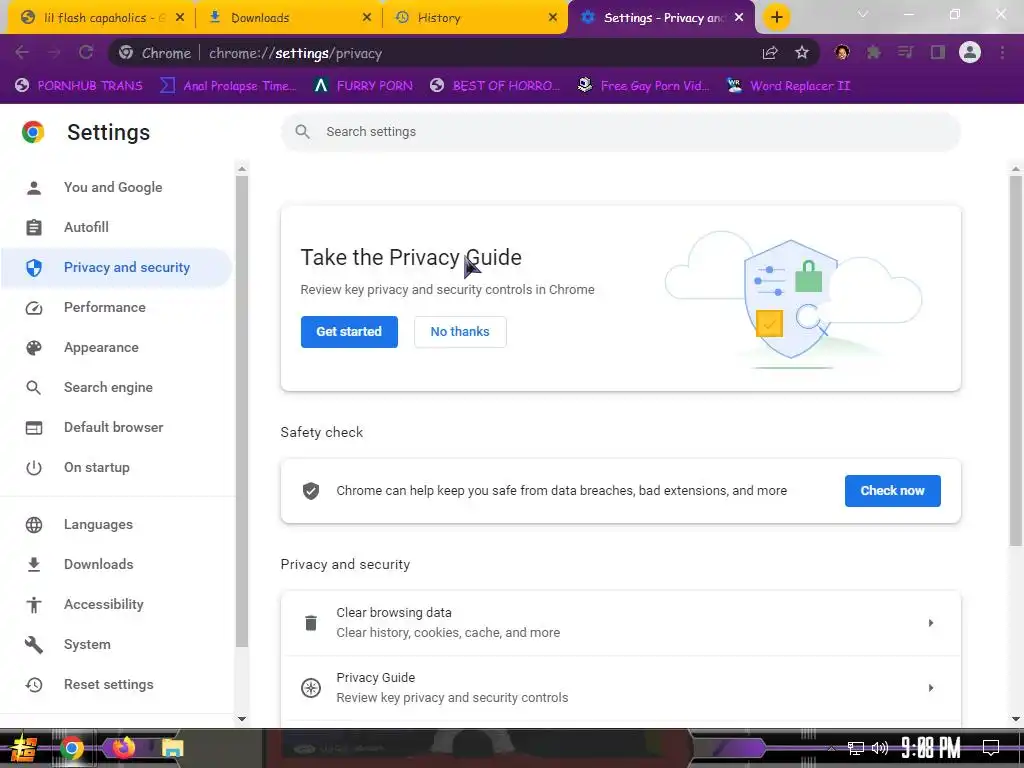Click sidebar scrollbar down arrow

point(242,719)
